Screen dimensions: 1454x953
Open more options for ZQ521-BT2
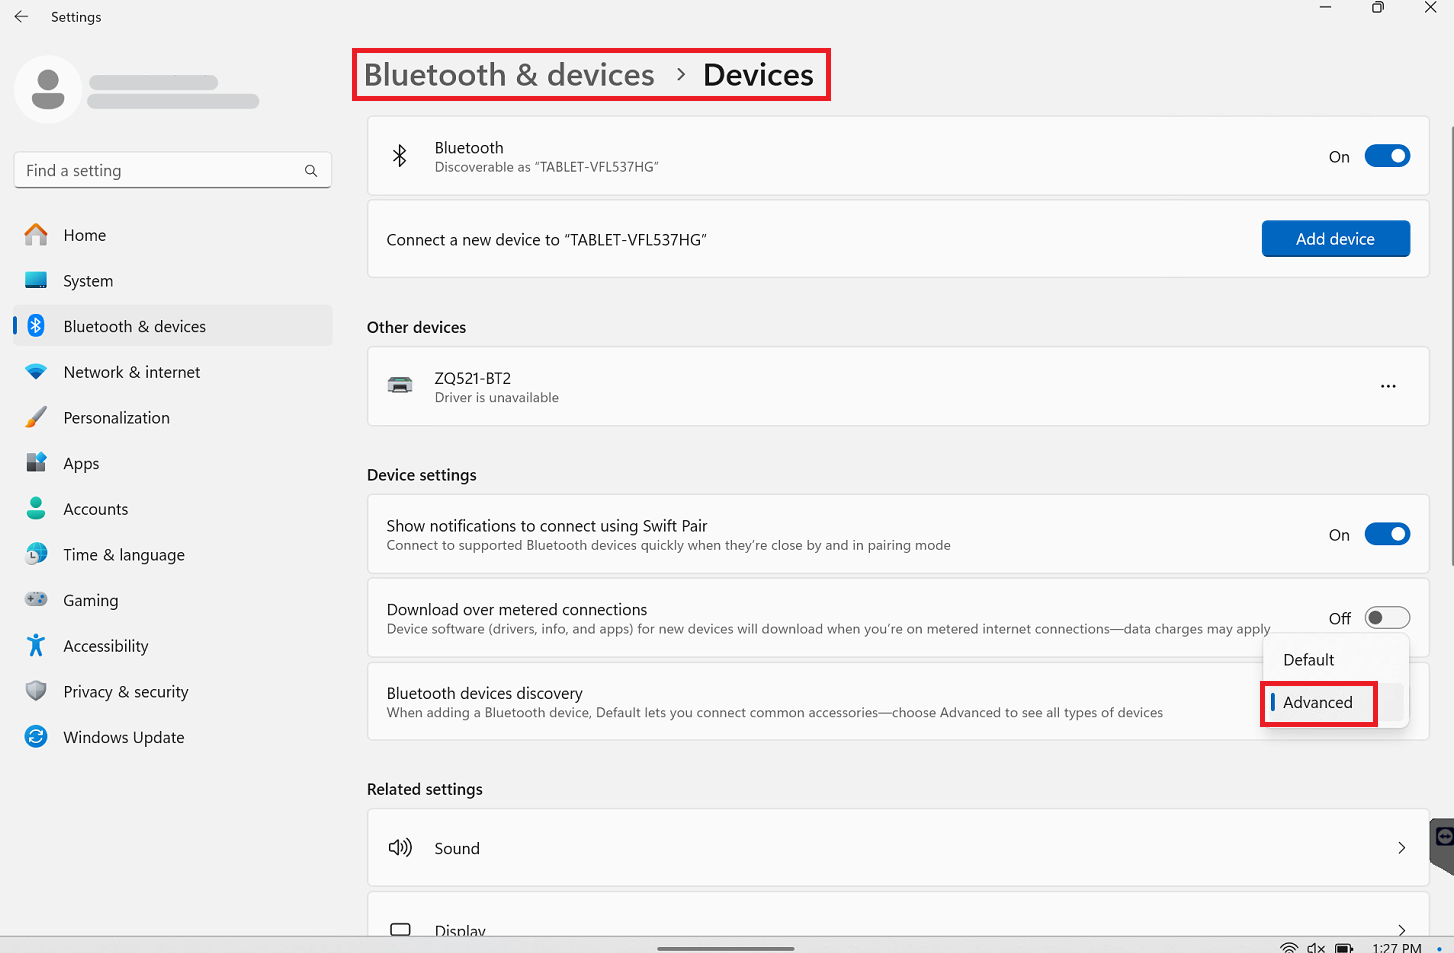coord(1388,385)
